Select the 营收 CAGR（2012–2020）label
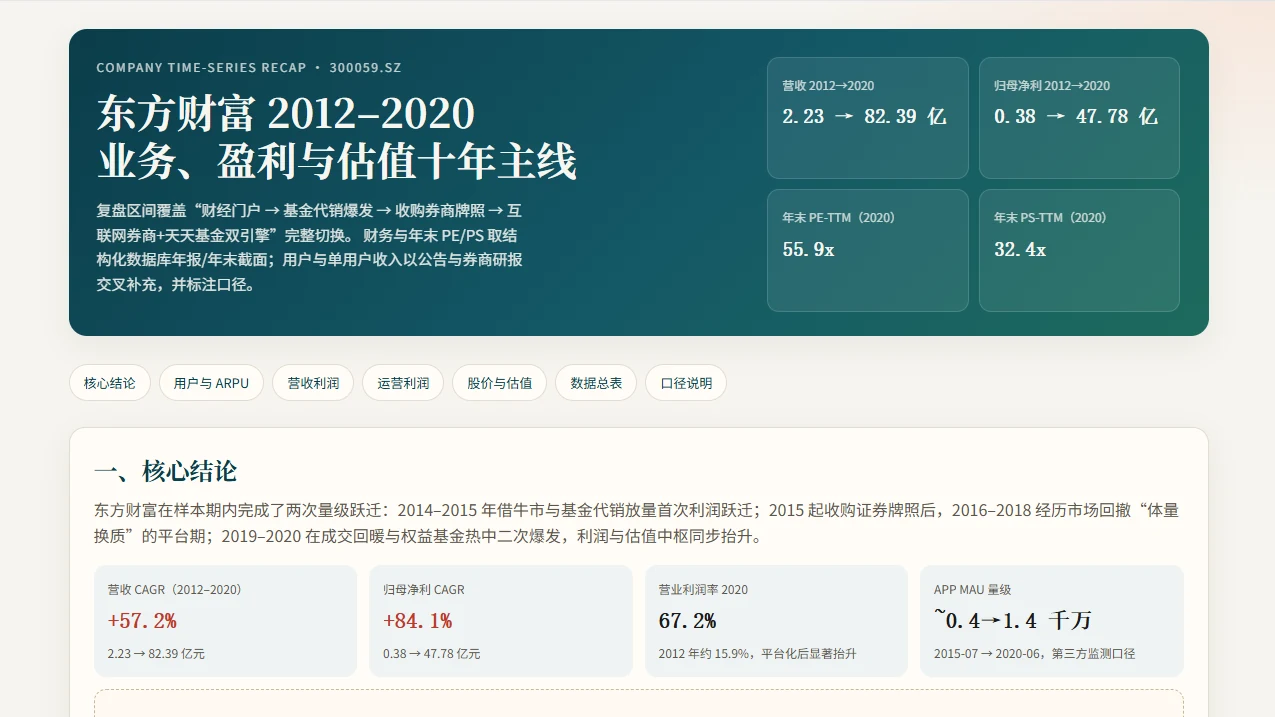1275x717 pixels. coord(175,590)
